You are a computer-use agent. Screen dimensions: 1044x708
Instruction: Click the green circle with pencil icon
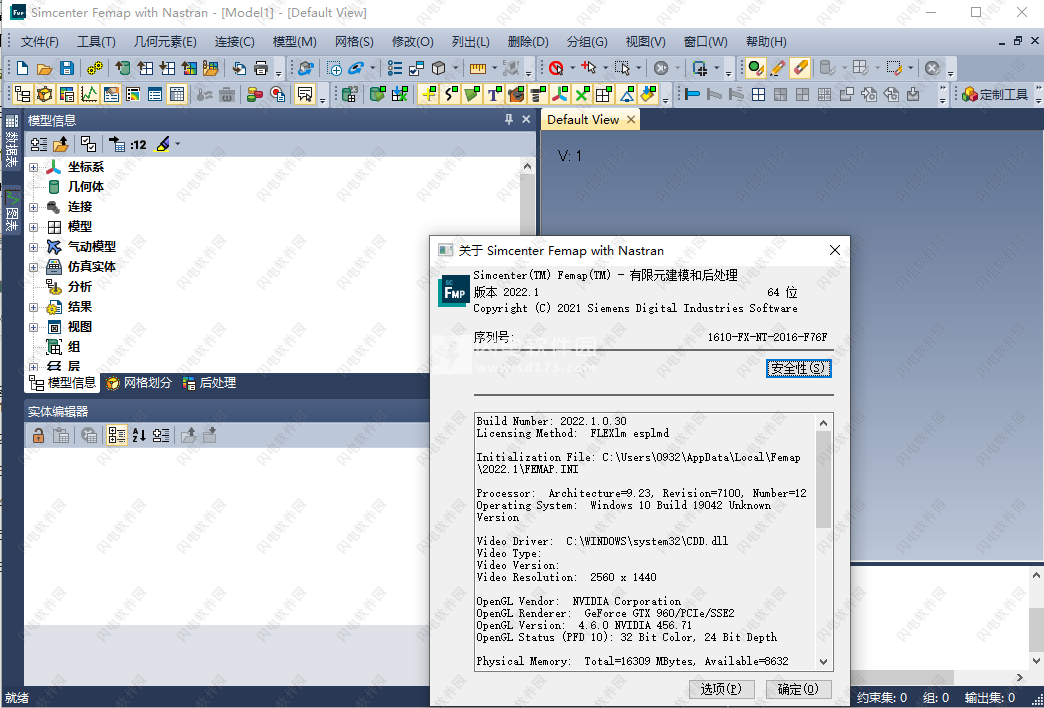point(756,68)
